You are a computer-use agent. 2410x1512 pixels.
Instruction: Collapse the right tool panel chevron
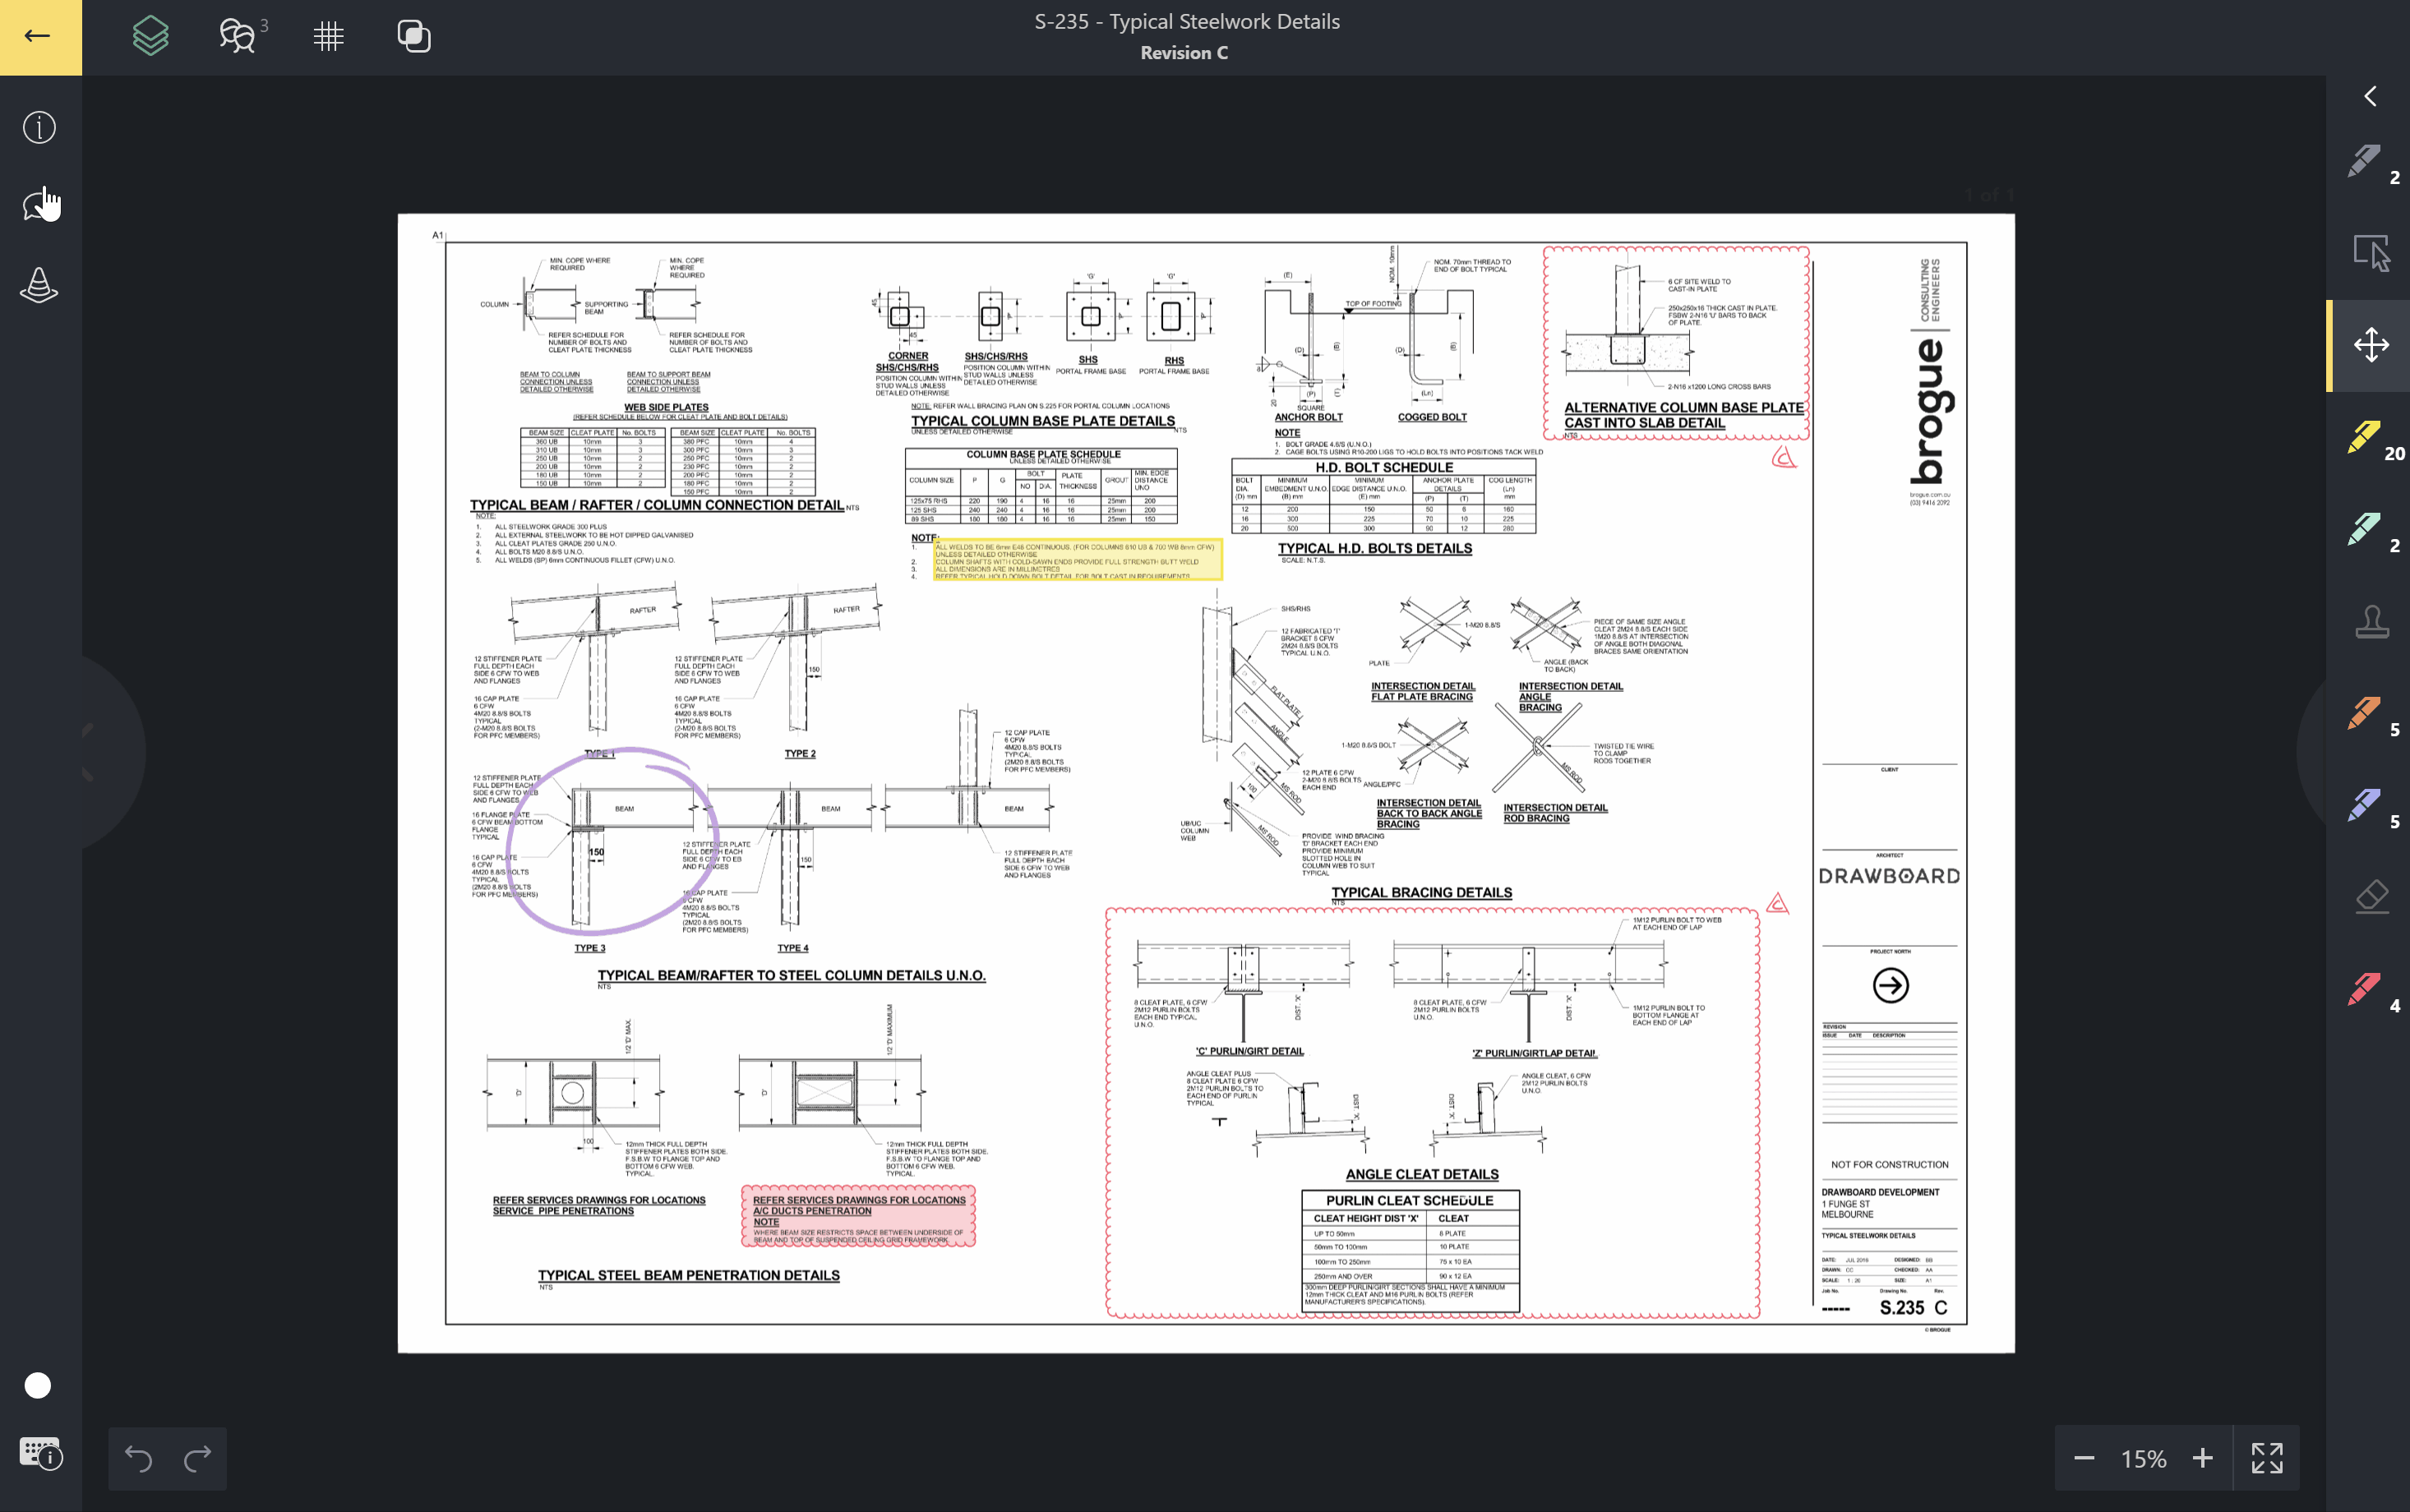(x=2370, y=96)
